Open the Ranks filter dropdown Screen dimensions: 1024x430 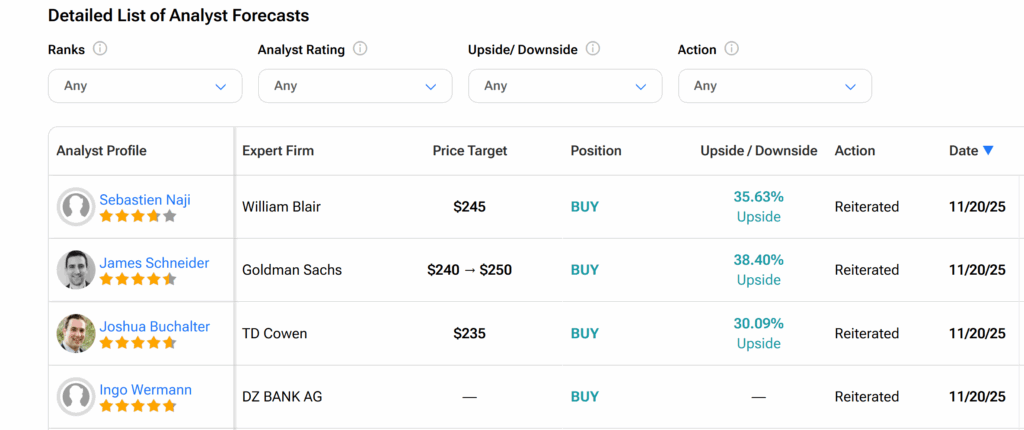coord(145,86)
